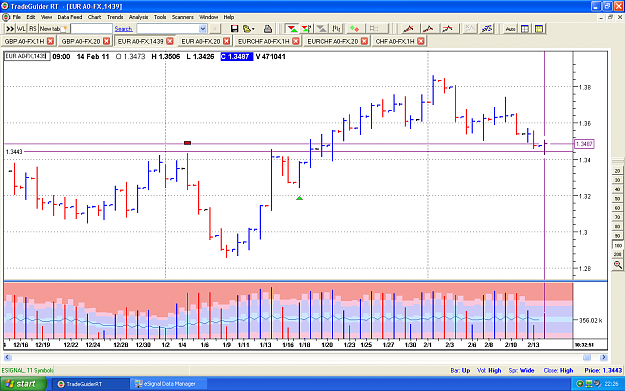Expand the search results combo box
Image resolution: width=625 pixels, height=391 pixels.
pyautogui.click(x=202, y=29)
